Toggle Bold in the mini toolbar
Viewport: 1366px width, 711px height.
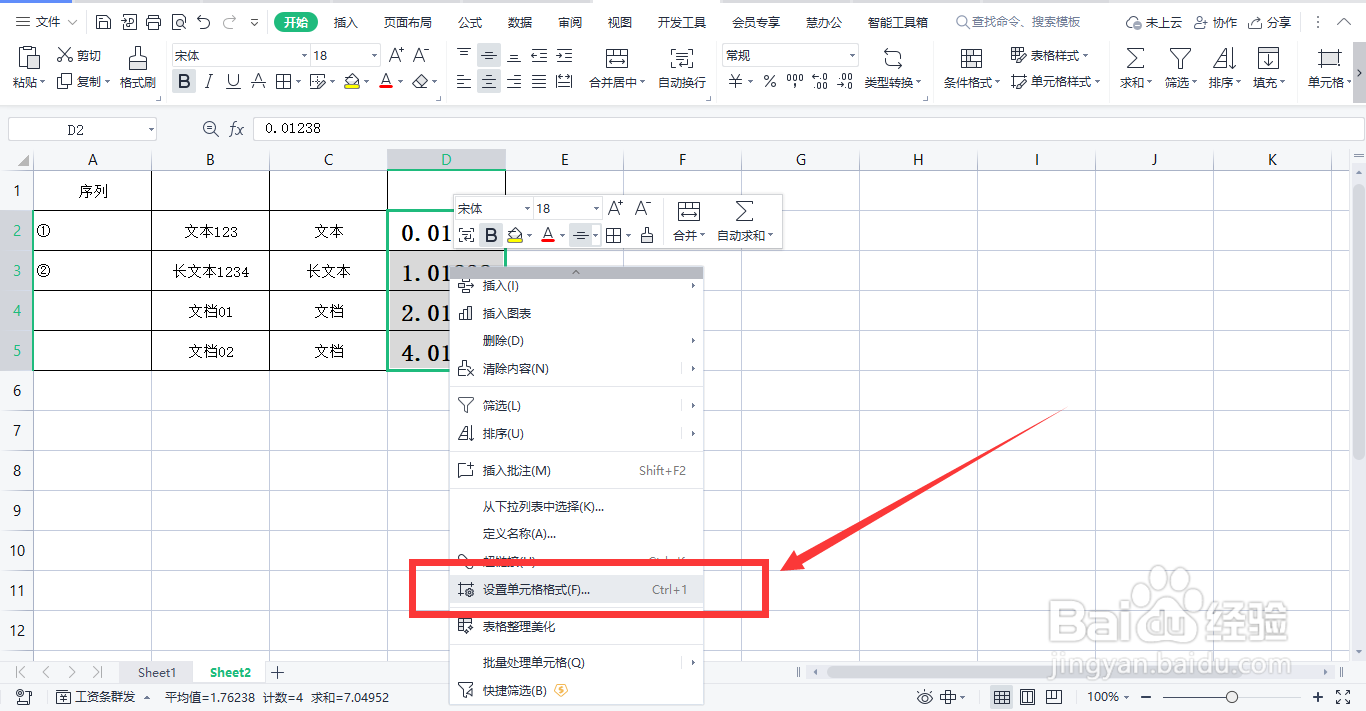[x=491, y=235]
